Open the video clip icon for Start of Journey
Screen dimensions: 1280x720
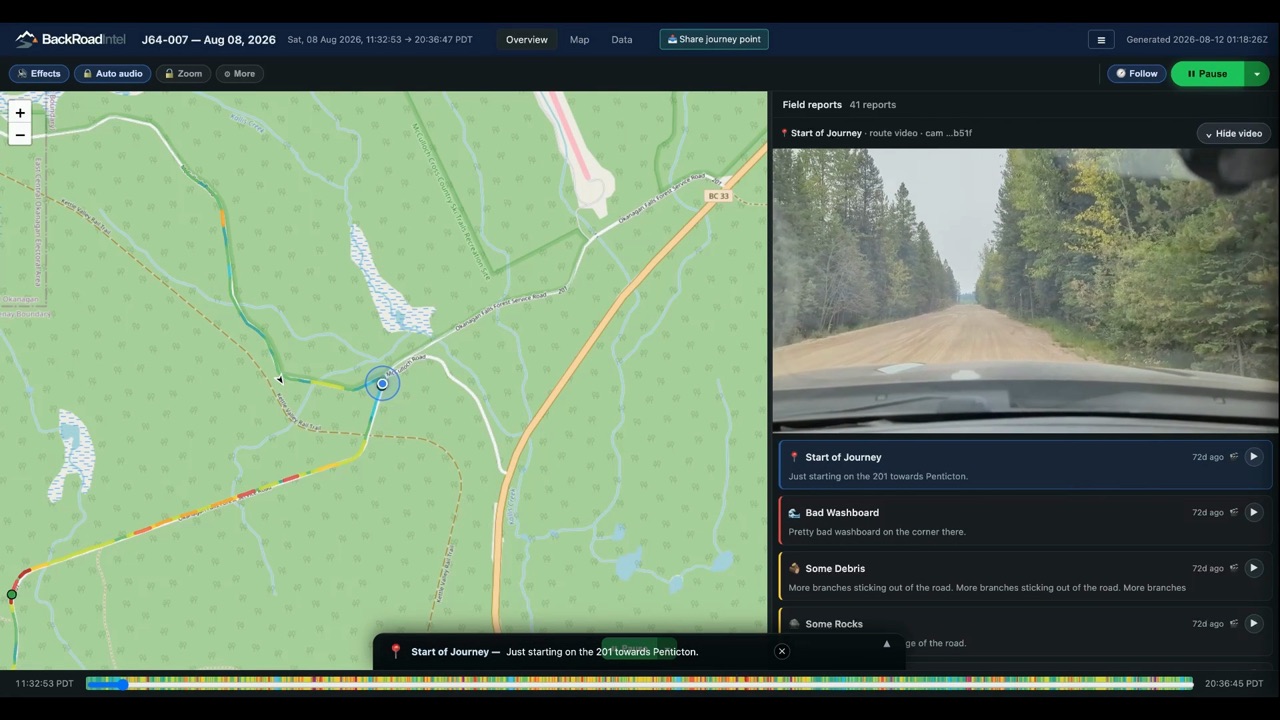(1234, 457)
